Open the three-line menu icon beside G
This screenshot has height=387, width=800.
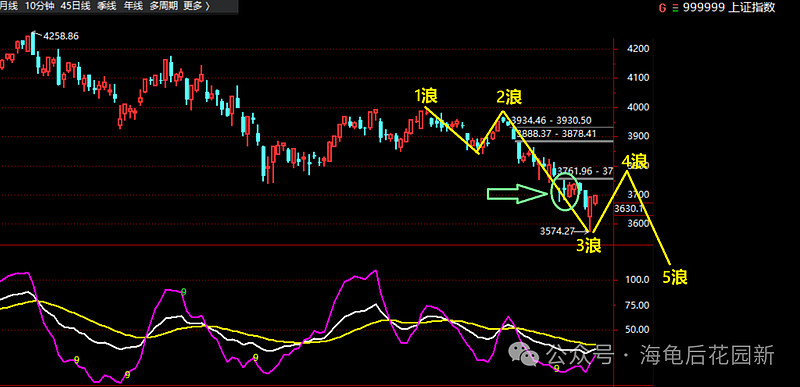click(x=676, y=8)
